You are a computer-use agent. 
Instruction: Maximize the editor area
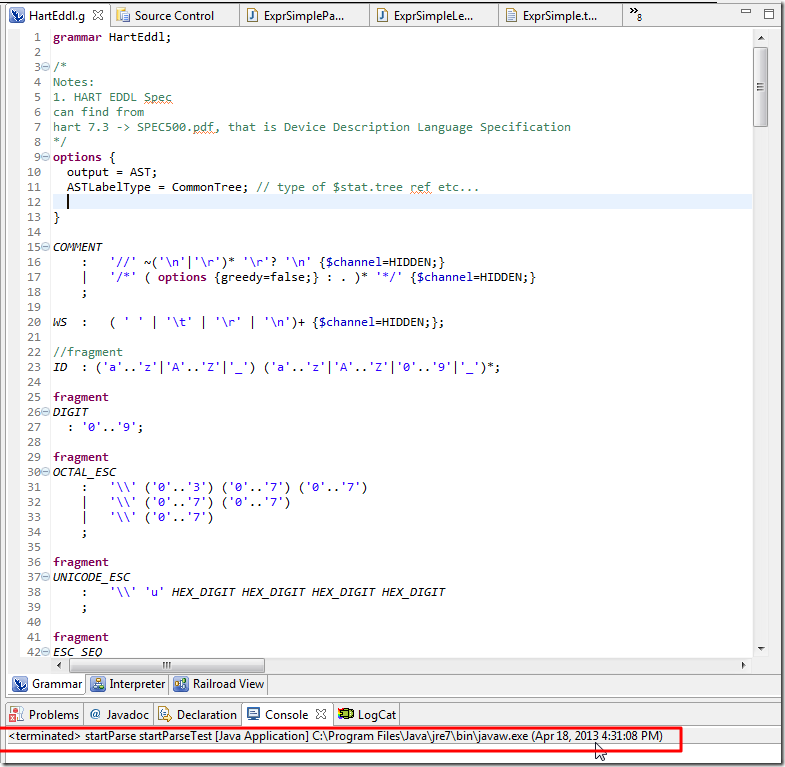click(769, 14)
